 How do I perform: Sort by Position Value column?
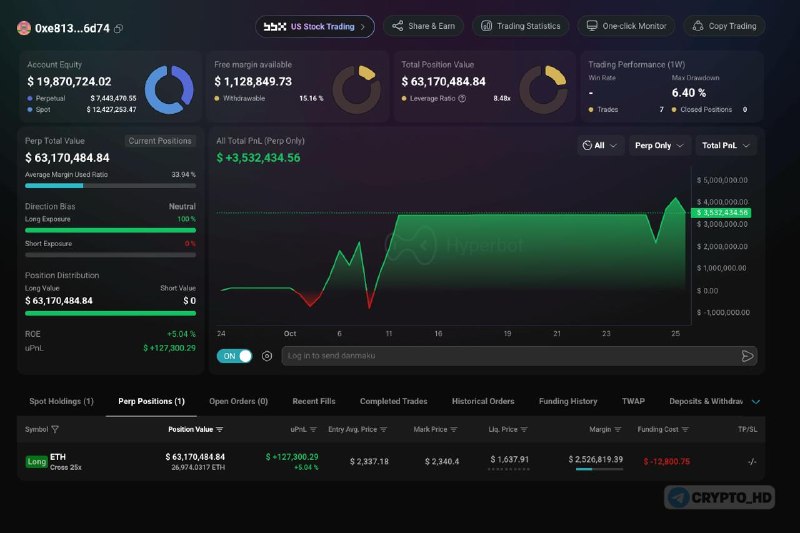pyautogui.click(x=220, y=429)
